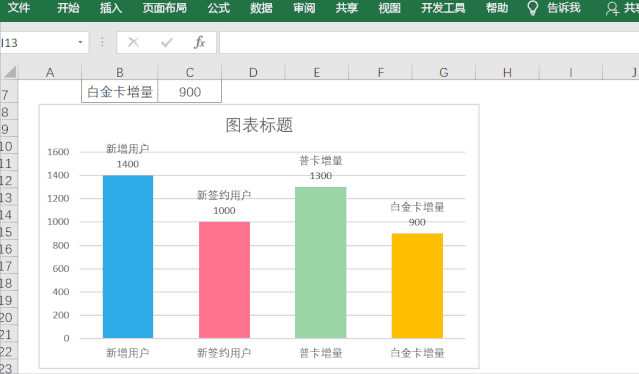Select column E header

point(317,72)
